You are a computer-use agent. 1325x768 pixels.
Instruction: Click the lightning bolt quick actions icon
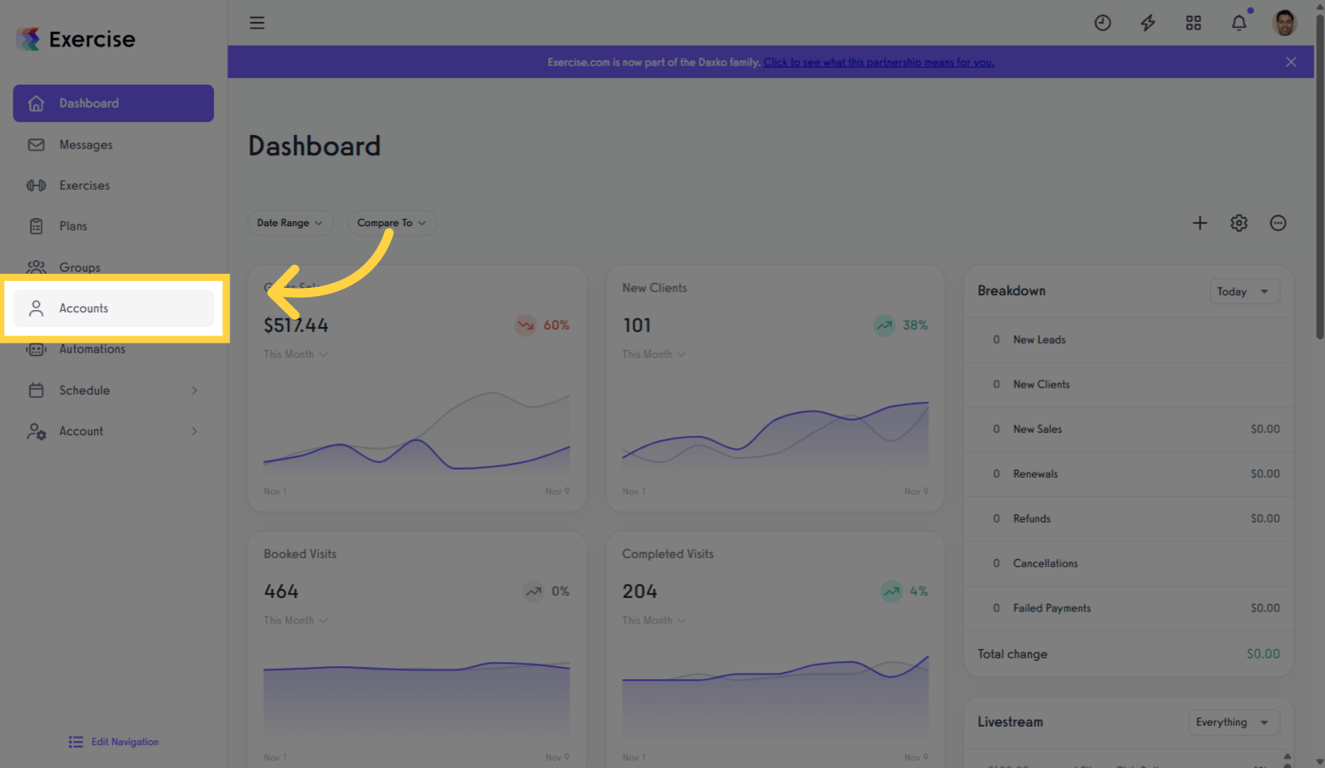coord(1147,22)
